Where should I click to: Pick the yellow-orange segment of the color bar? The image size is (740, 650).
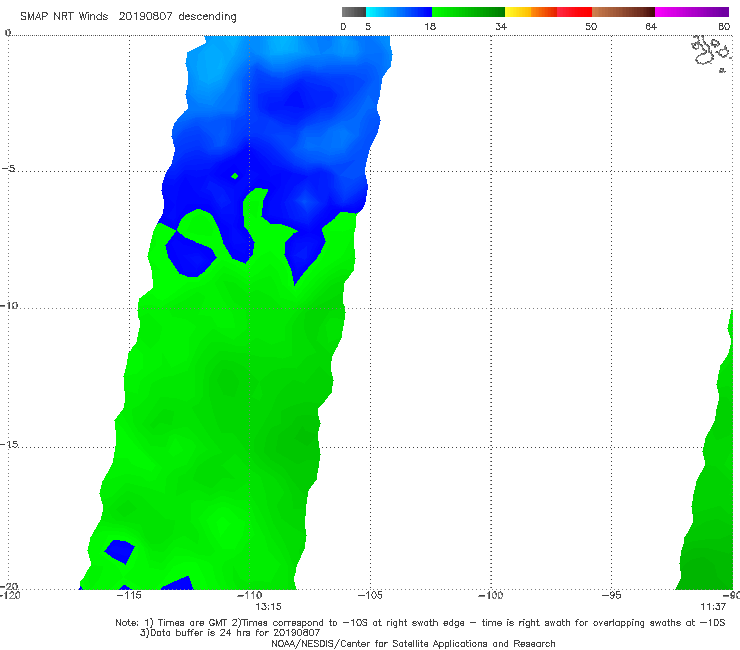coord(531,12)
